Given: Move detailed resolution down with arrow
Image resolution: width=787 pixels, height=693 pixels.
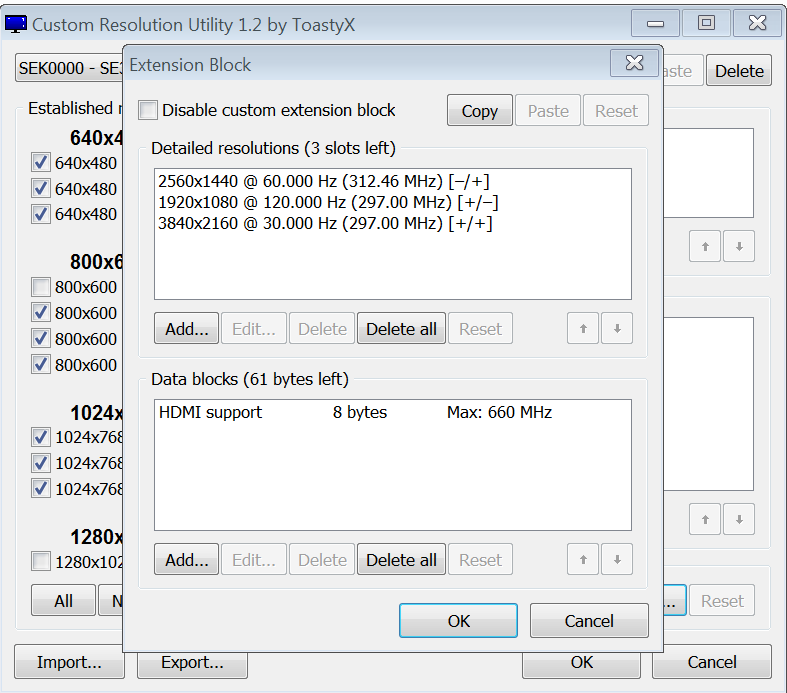Looking at the screenshot, I should [617, 329].
